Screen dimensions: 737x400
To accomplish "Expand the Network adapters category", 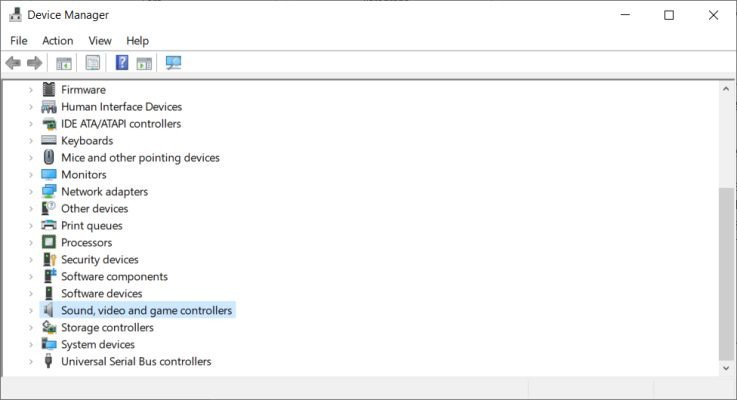I will pyautogui.click(x=31, y=192).
